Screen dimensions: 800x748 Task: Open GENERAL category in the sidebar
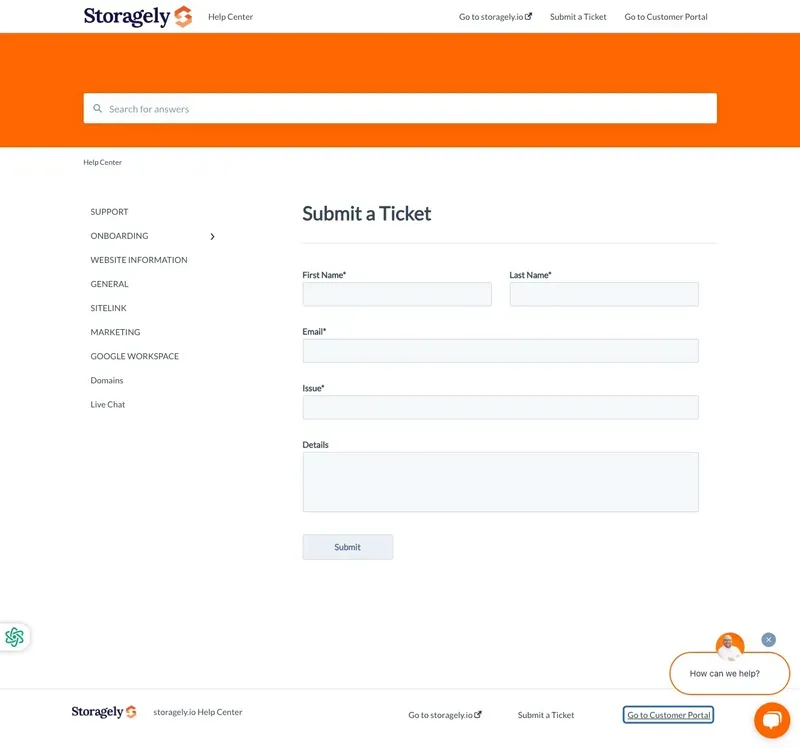click(x=109, y=284)
